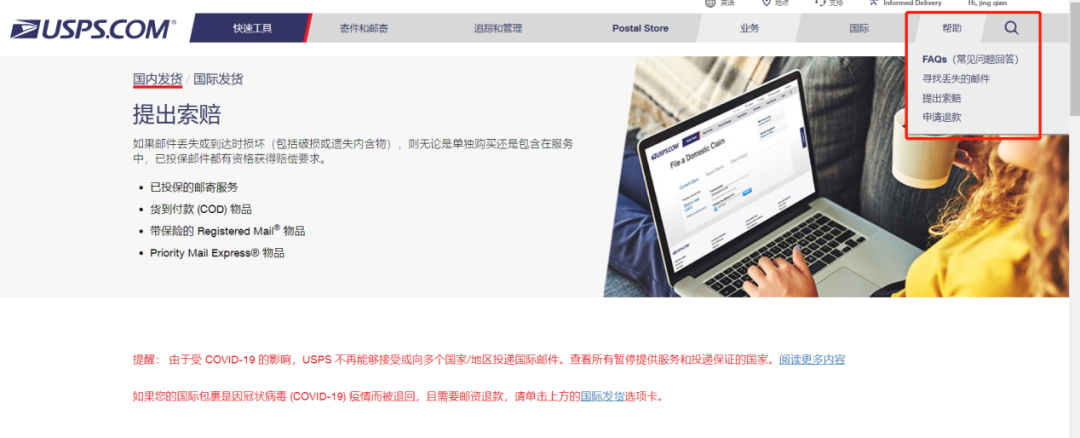Click the 国际发货 link in COVID notice
This screenshot has height=438, width=1080.
click(x=603, y=396)
